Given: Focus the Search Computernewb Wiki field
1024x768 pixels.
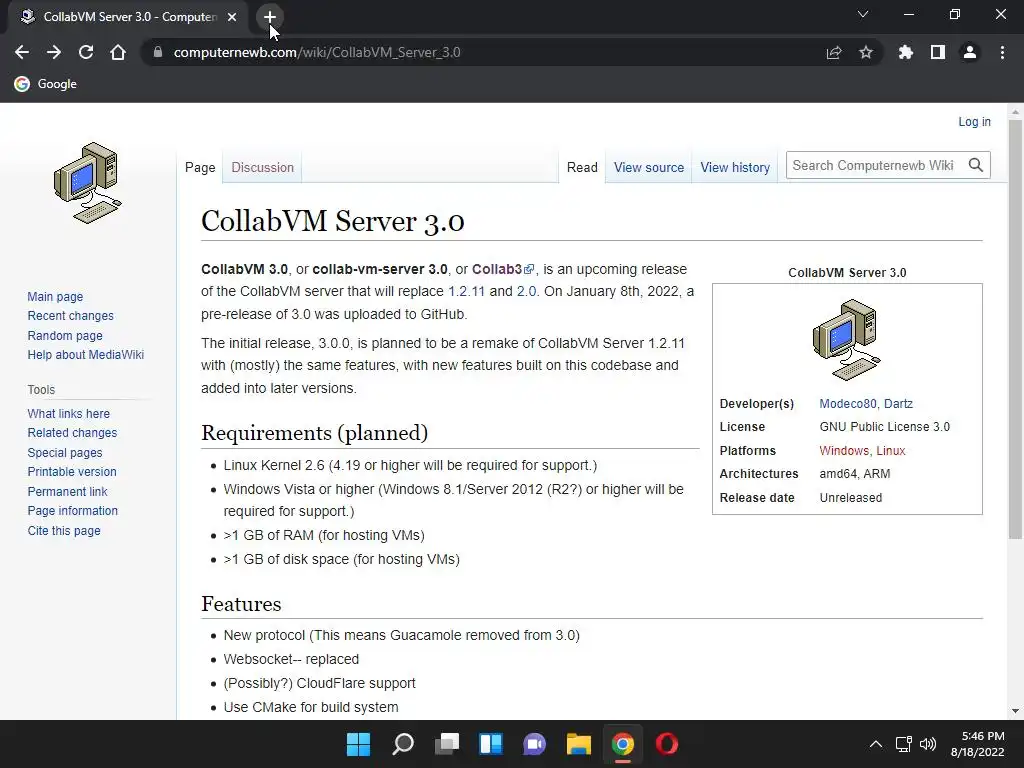Looking at the screenshot, I should (x=875, y=165).
